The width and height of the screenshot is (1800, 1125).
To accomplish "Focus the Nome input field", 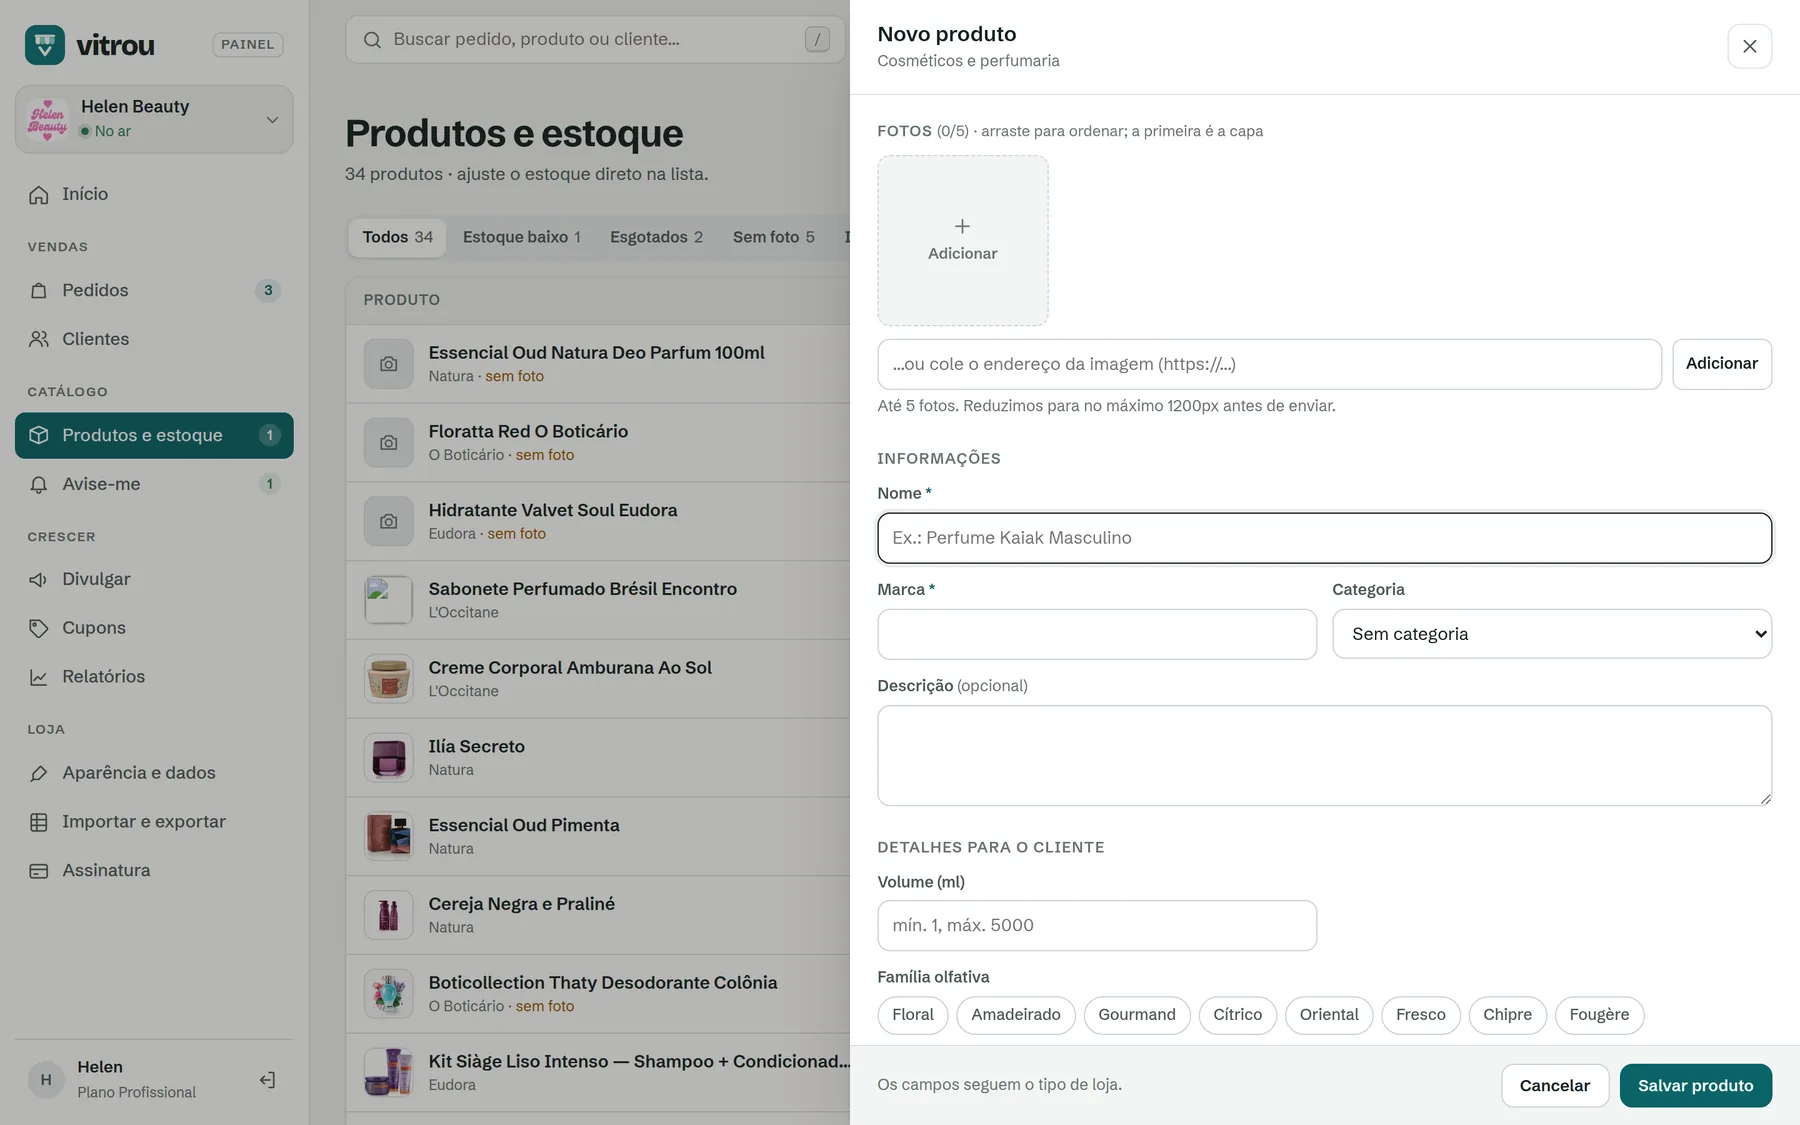I will pyautogui.click(x=1325, y=538).
